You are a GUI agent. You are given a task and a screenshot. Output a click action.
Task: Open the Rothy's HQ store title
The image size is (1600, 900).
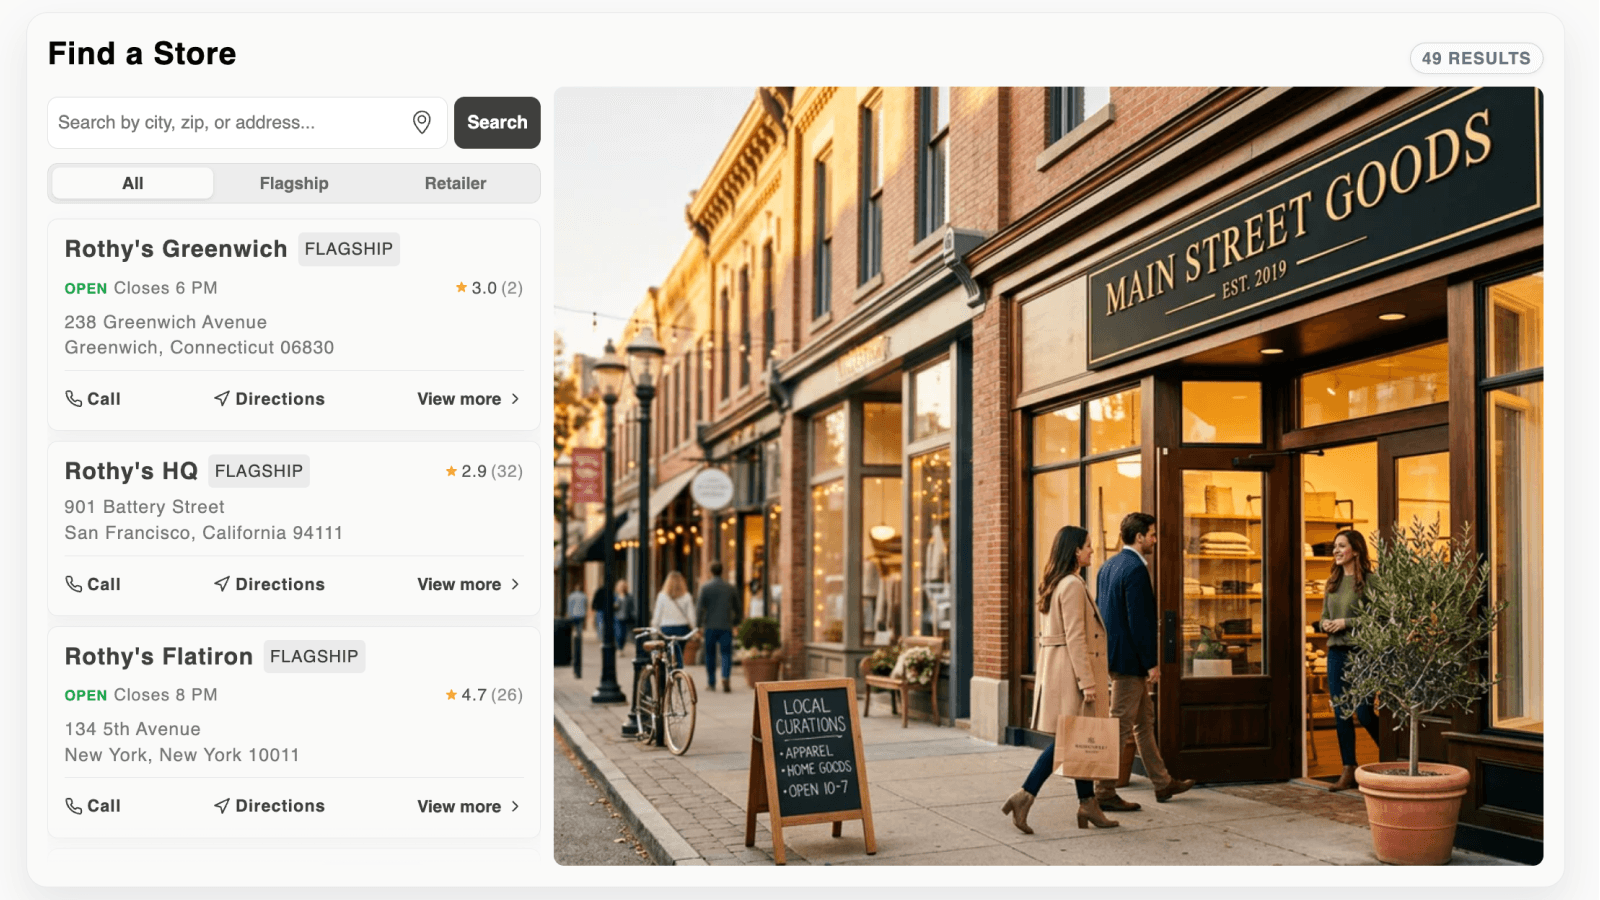131,471
